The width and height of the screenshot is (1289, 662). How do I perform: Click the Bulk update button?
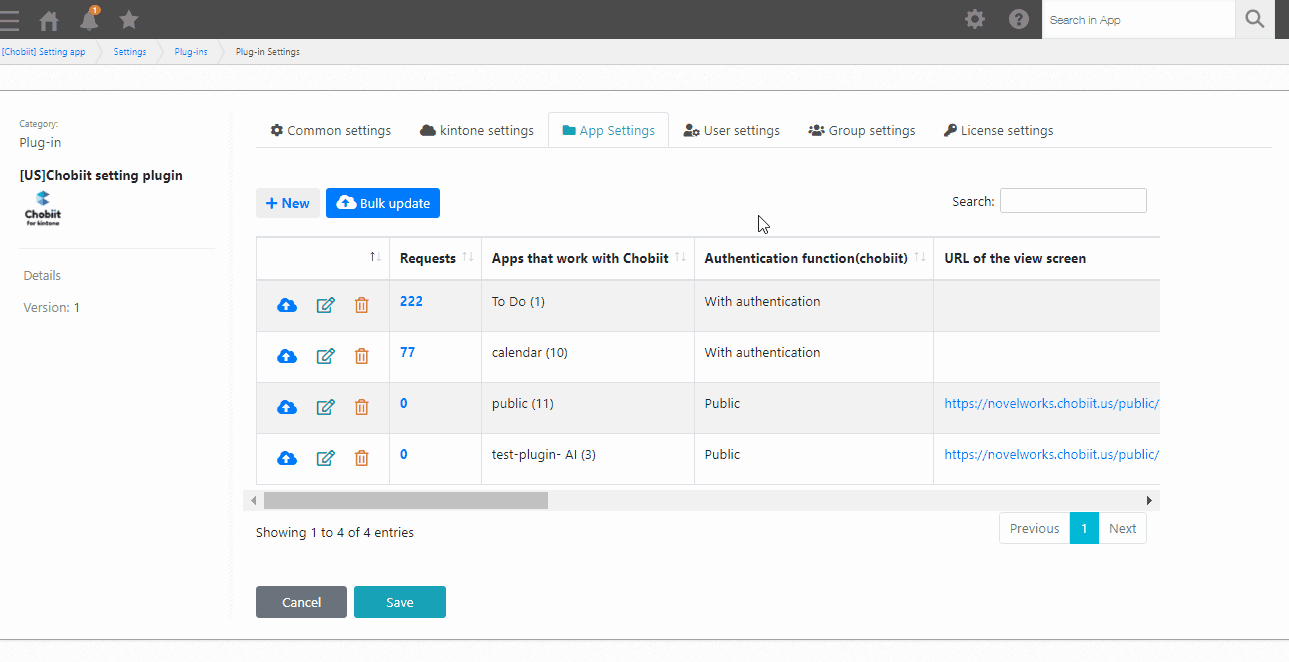pyautogui.click(x=383, y=203)
